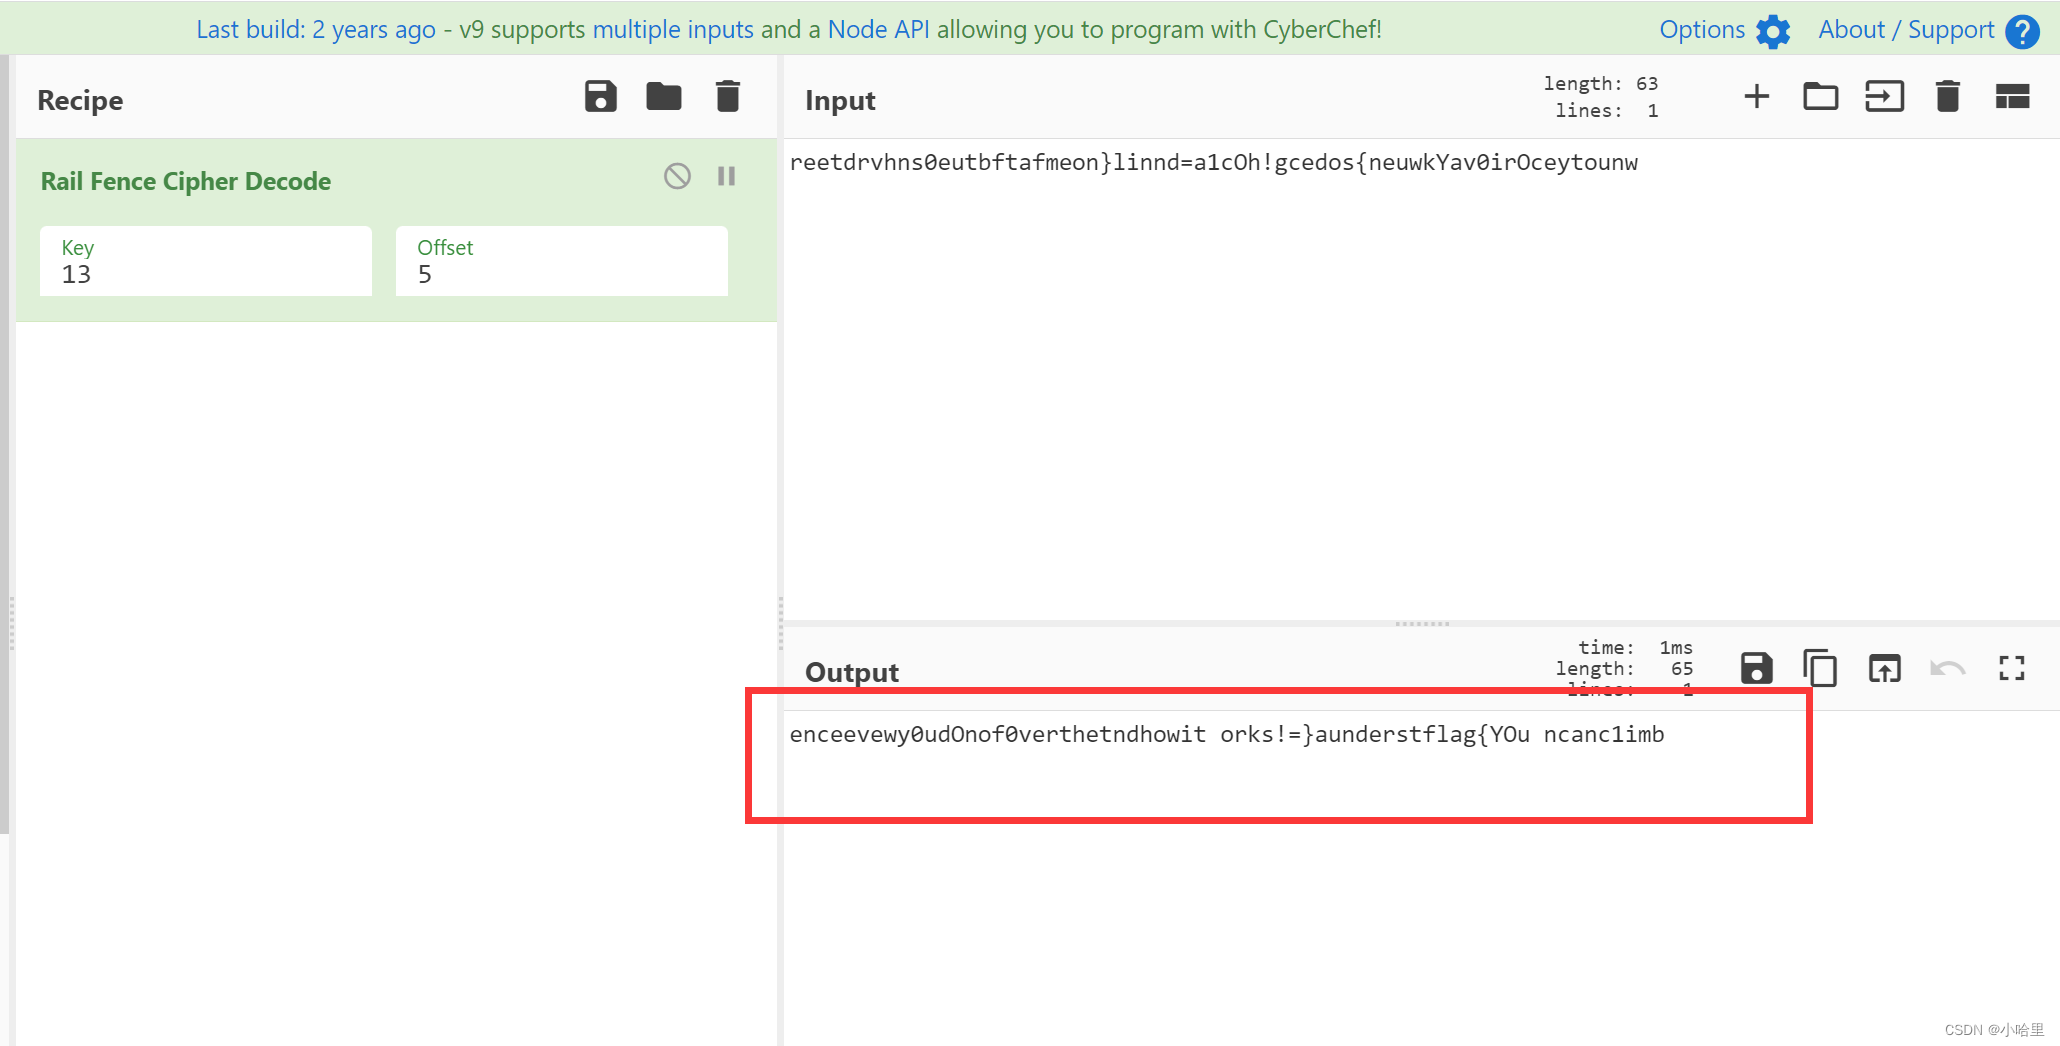The width and height of the screenshot is (2060, 1046).
Task: Open file as input
Action: 1885,97
